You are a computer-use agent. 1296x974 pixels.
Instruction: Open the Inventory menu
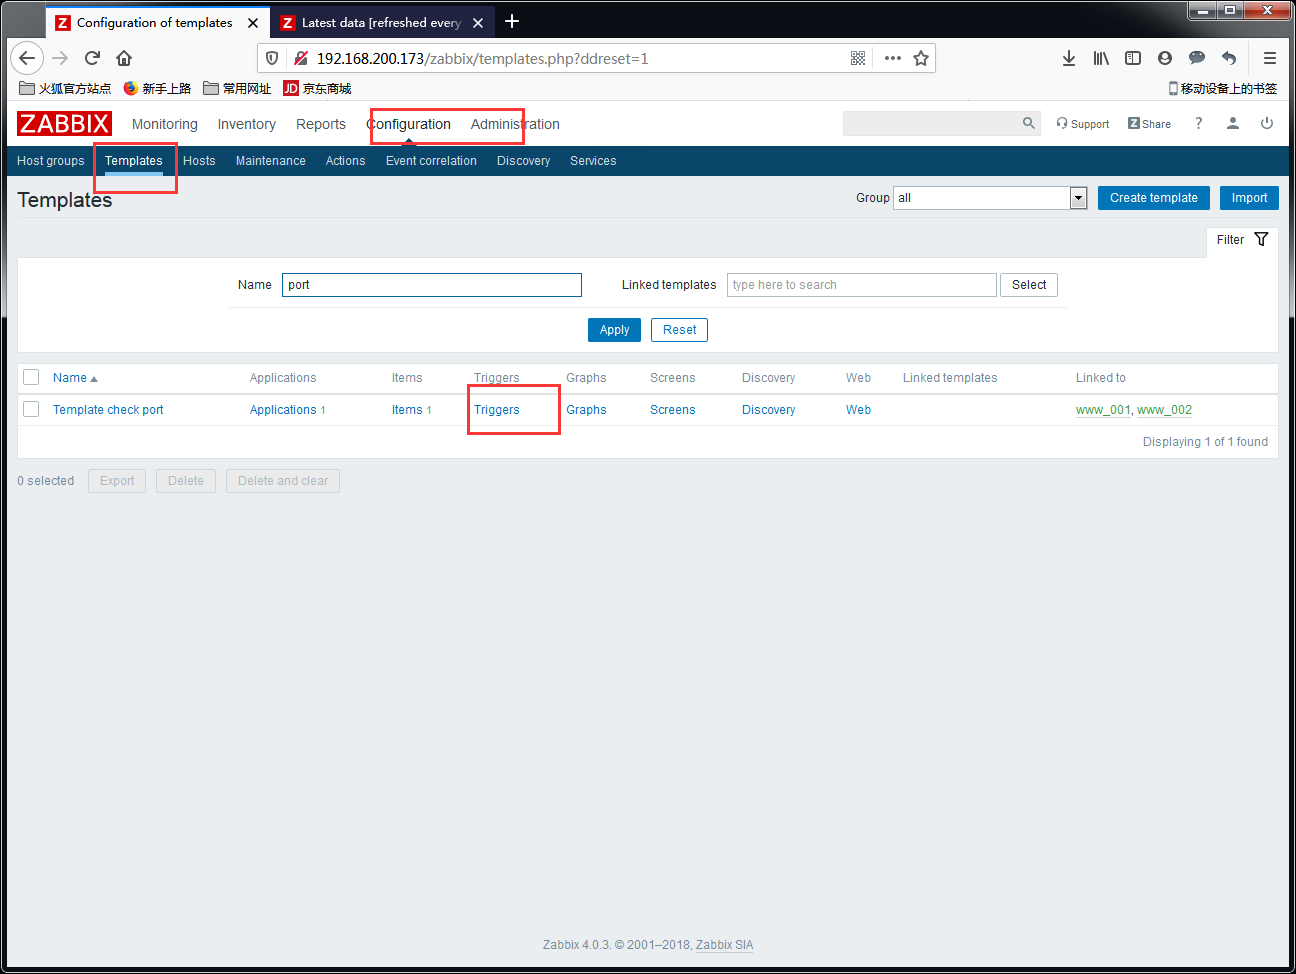pyautogui.click(x=247, y=124)
